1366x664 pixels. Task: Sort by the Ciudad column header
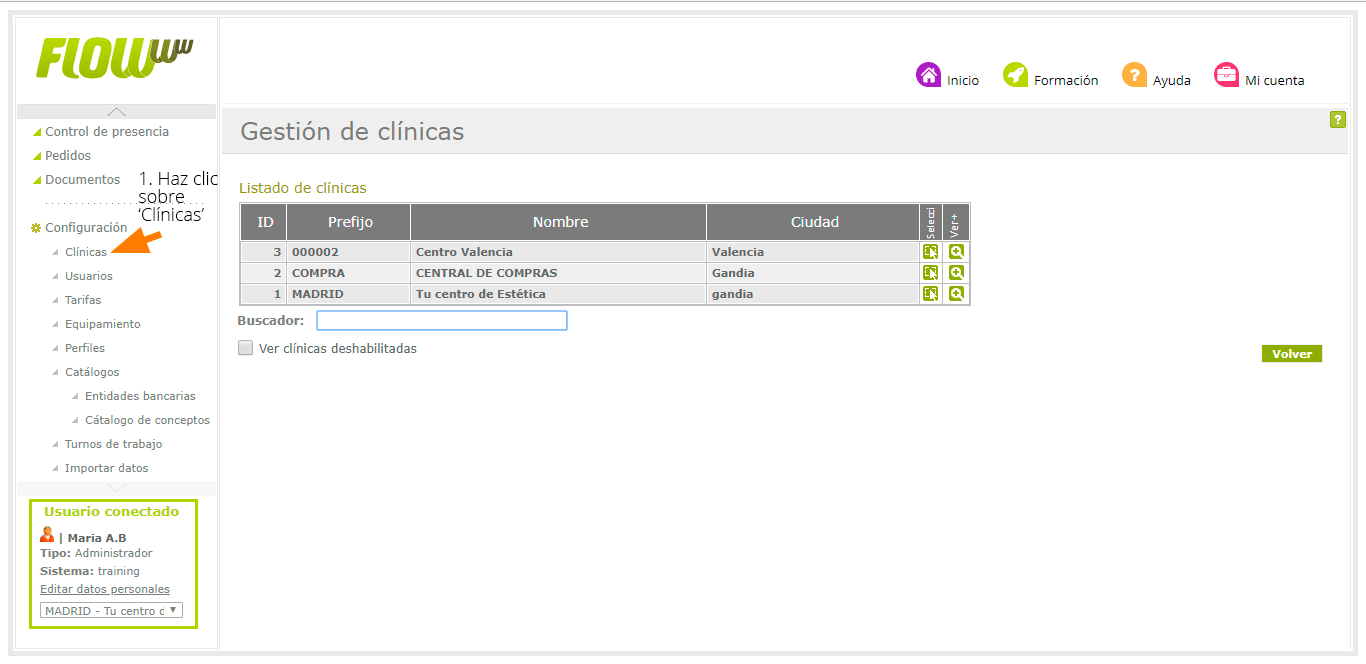[814, 222]
